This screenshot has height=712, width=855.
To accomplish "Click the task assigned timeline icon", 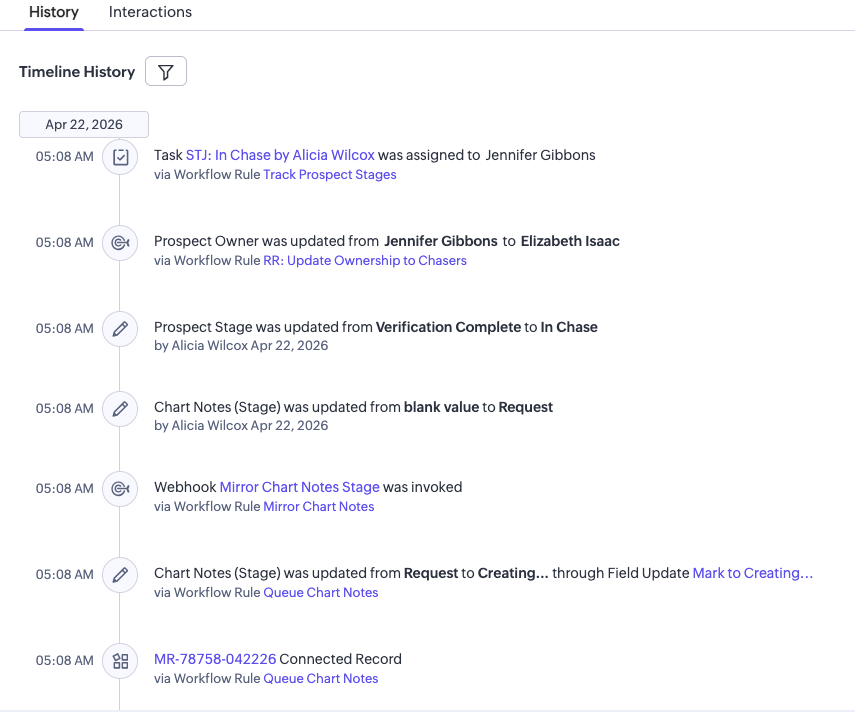I will (120, 157).
